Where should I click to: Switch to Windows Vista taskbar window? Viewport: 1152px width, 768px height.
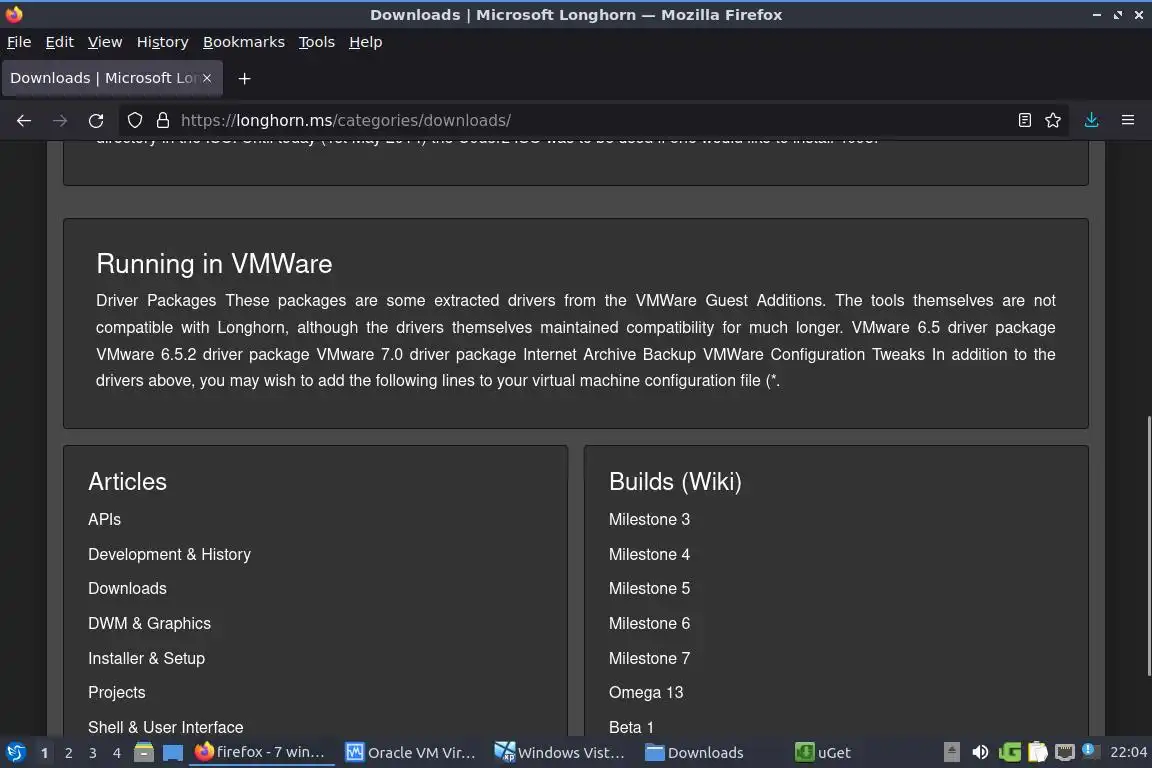point(560,753)
